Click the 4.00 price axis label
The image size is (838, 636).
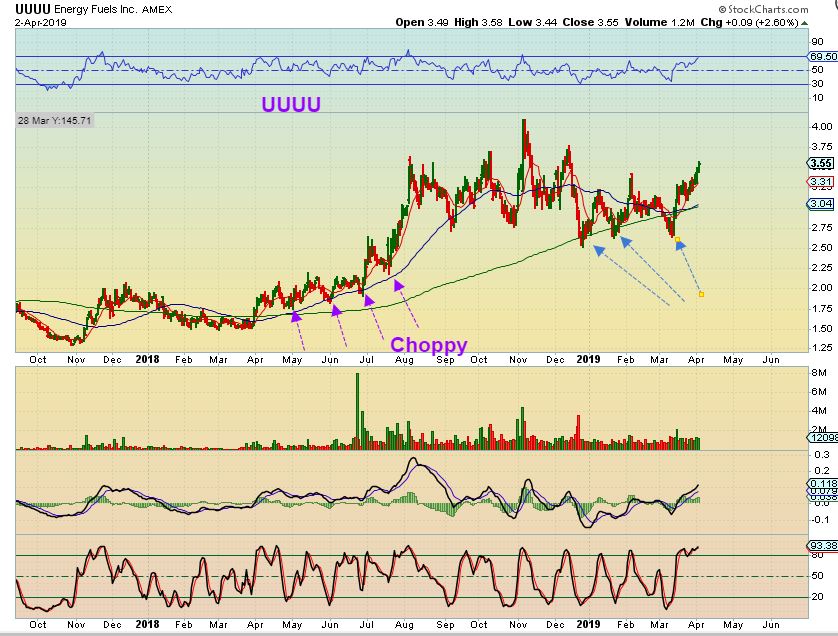[x=821, y=127]
